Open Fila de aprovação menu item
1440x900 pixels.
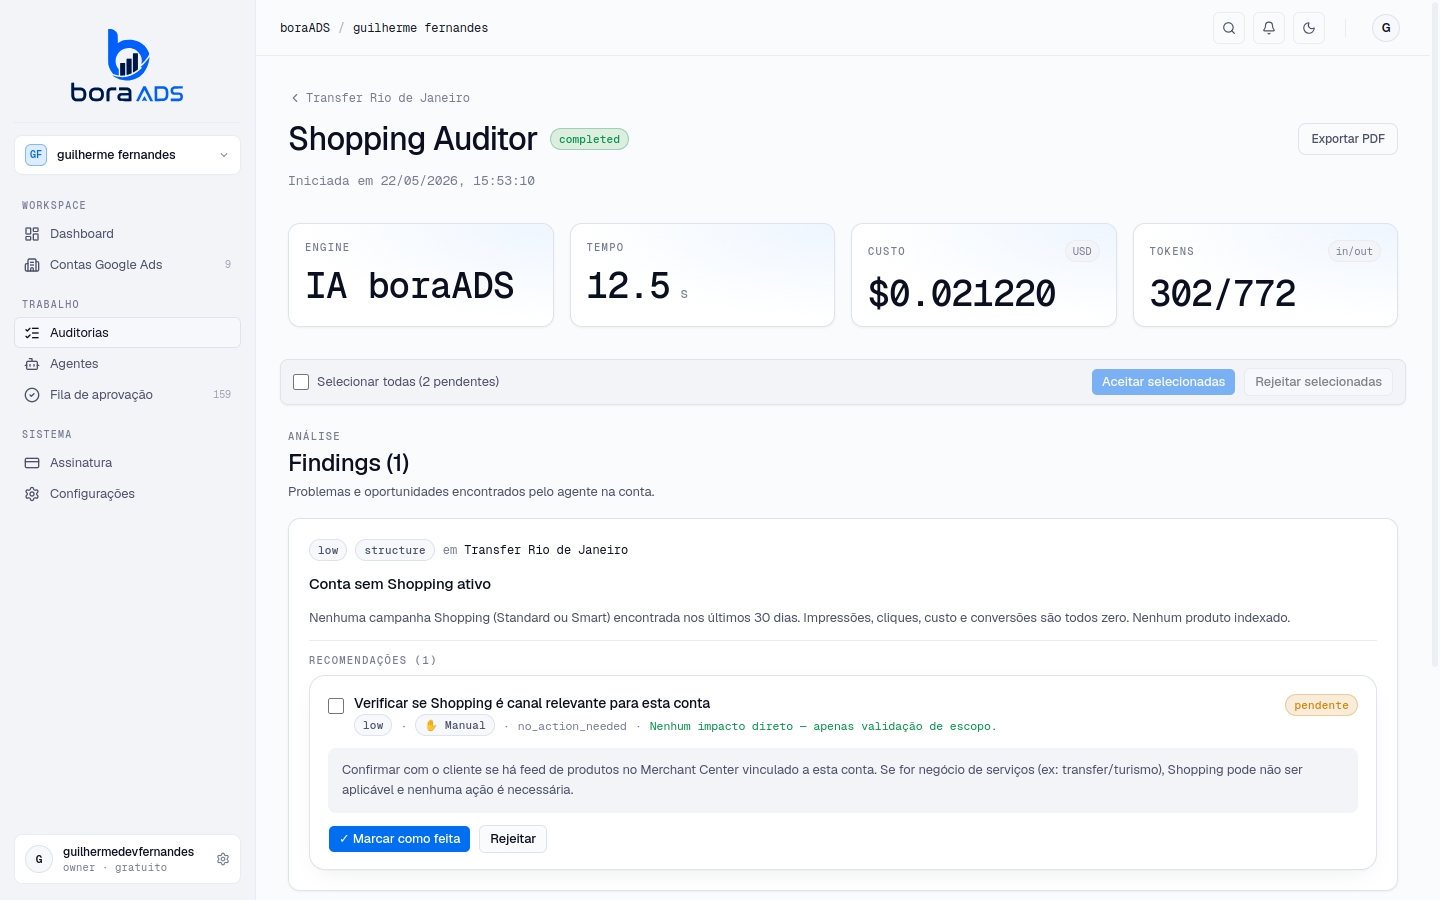pyautogui.click(x=127, y=395)
